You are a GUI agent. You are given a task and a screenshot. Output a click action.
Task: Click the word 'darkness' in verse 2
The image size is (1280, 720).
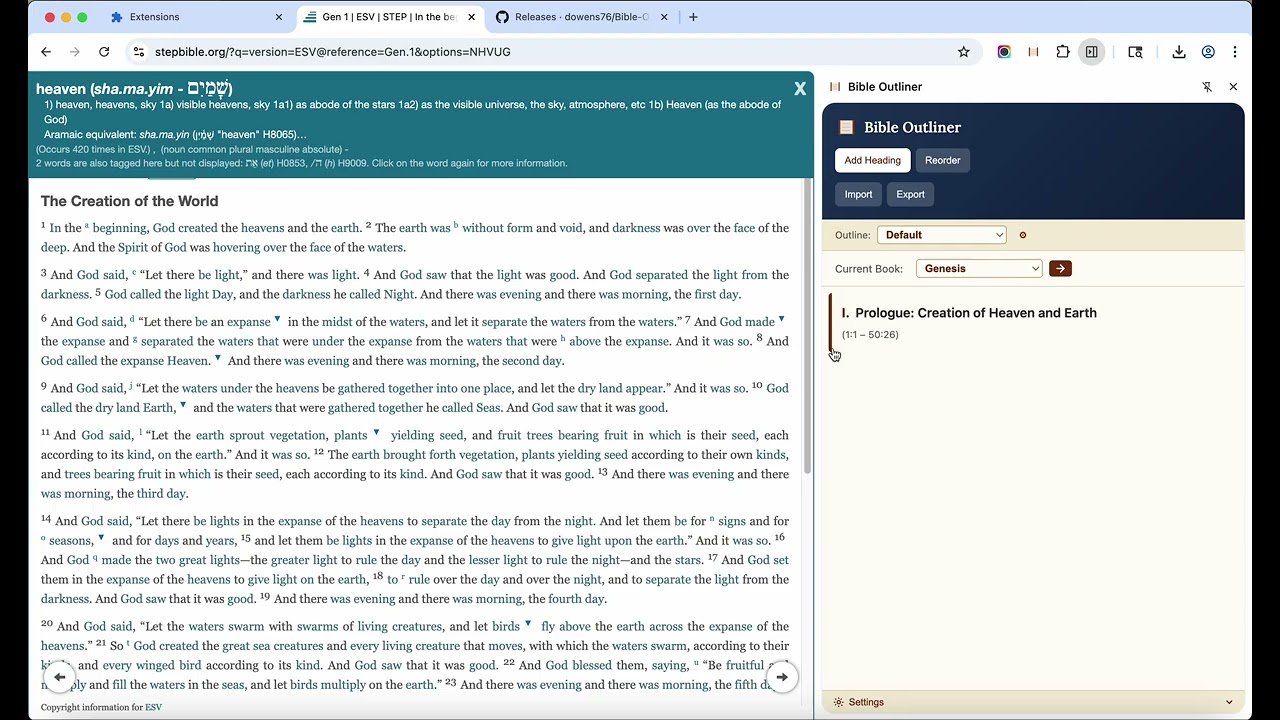[x=636, y=228]
